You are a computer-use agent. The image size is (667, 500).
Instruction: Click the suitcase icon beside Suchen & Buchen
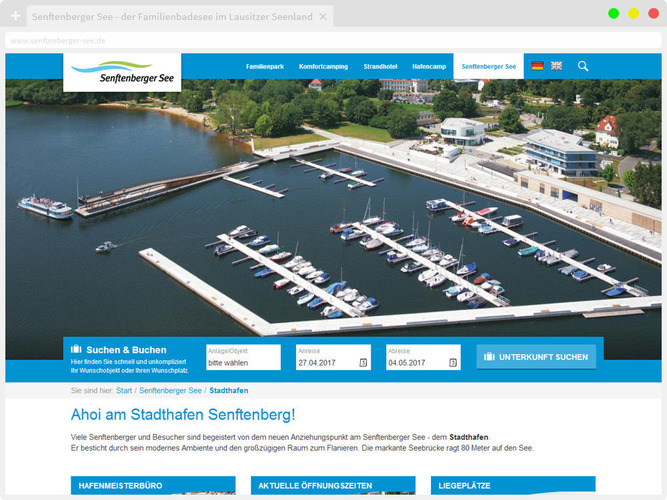76,349
